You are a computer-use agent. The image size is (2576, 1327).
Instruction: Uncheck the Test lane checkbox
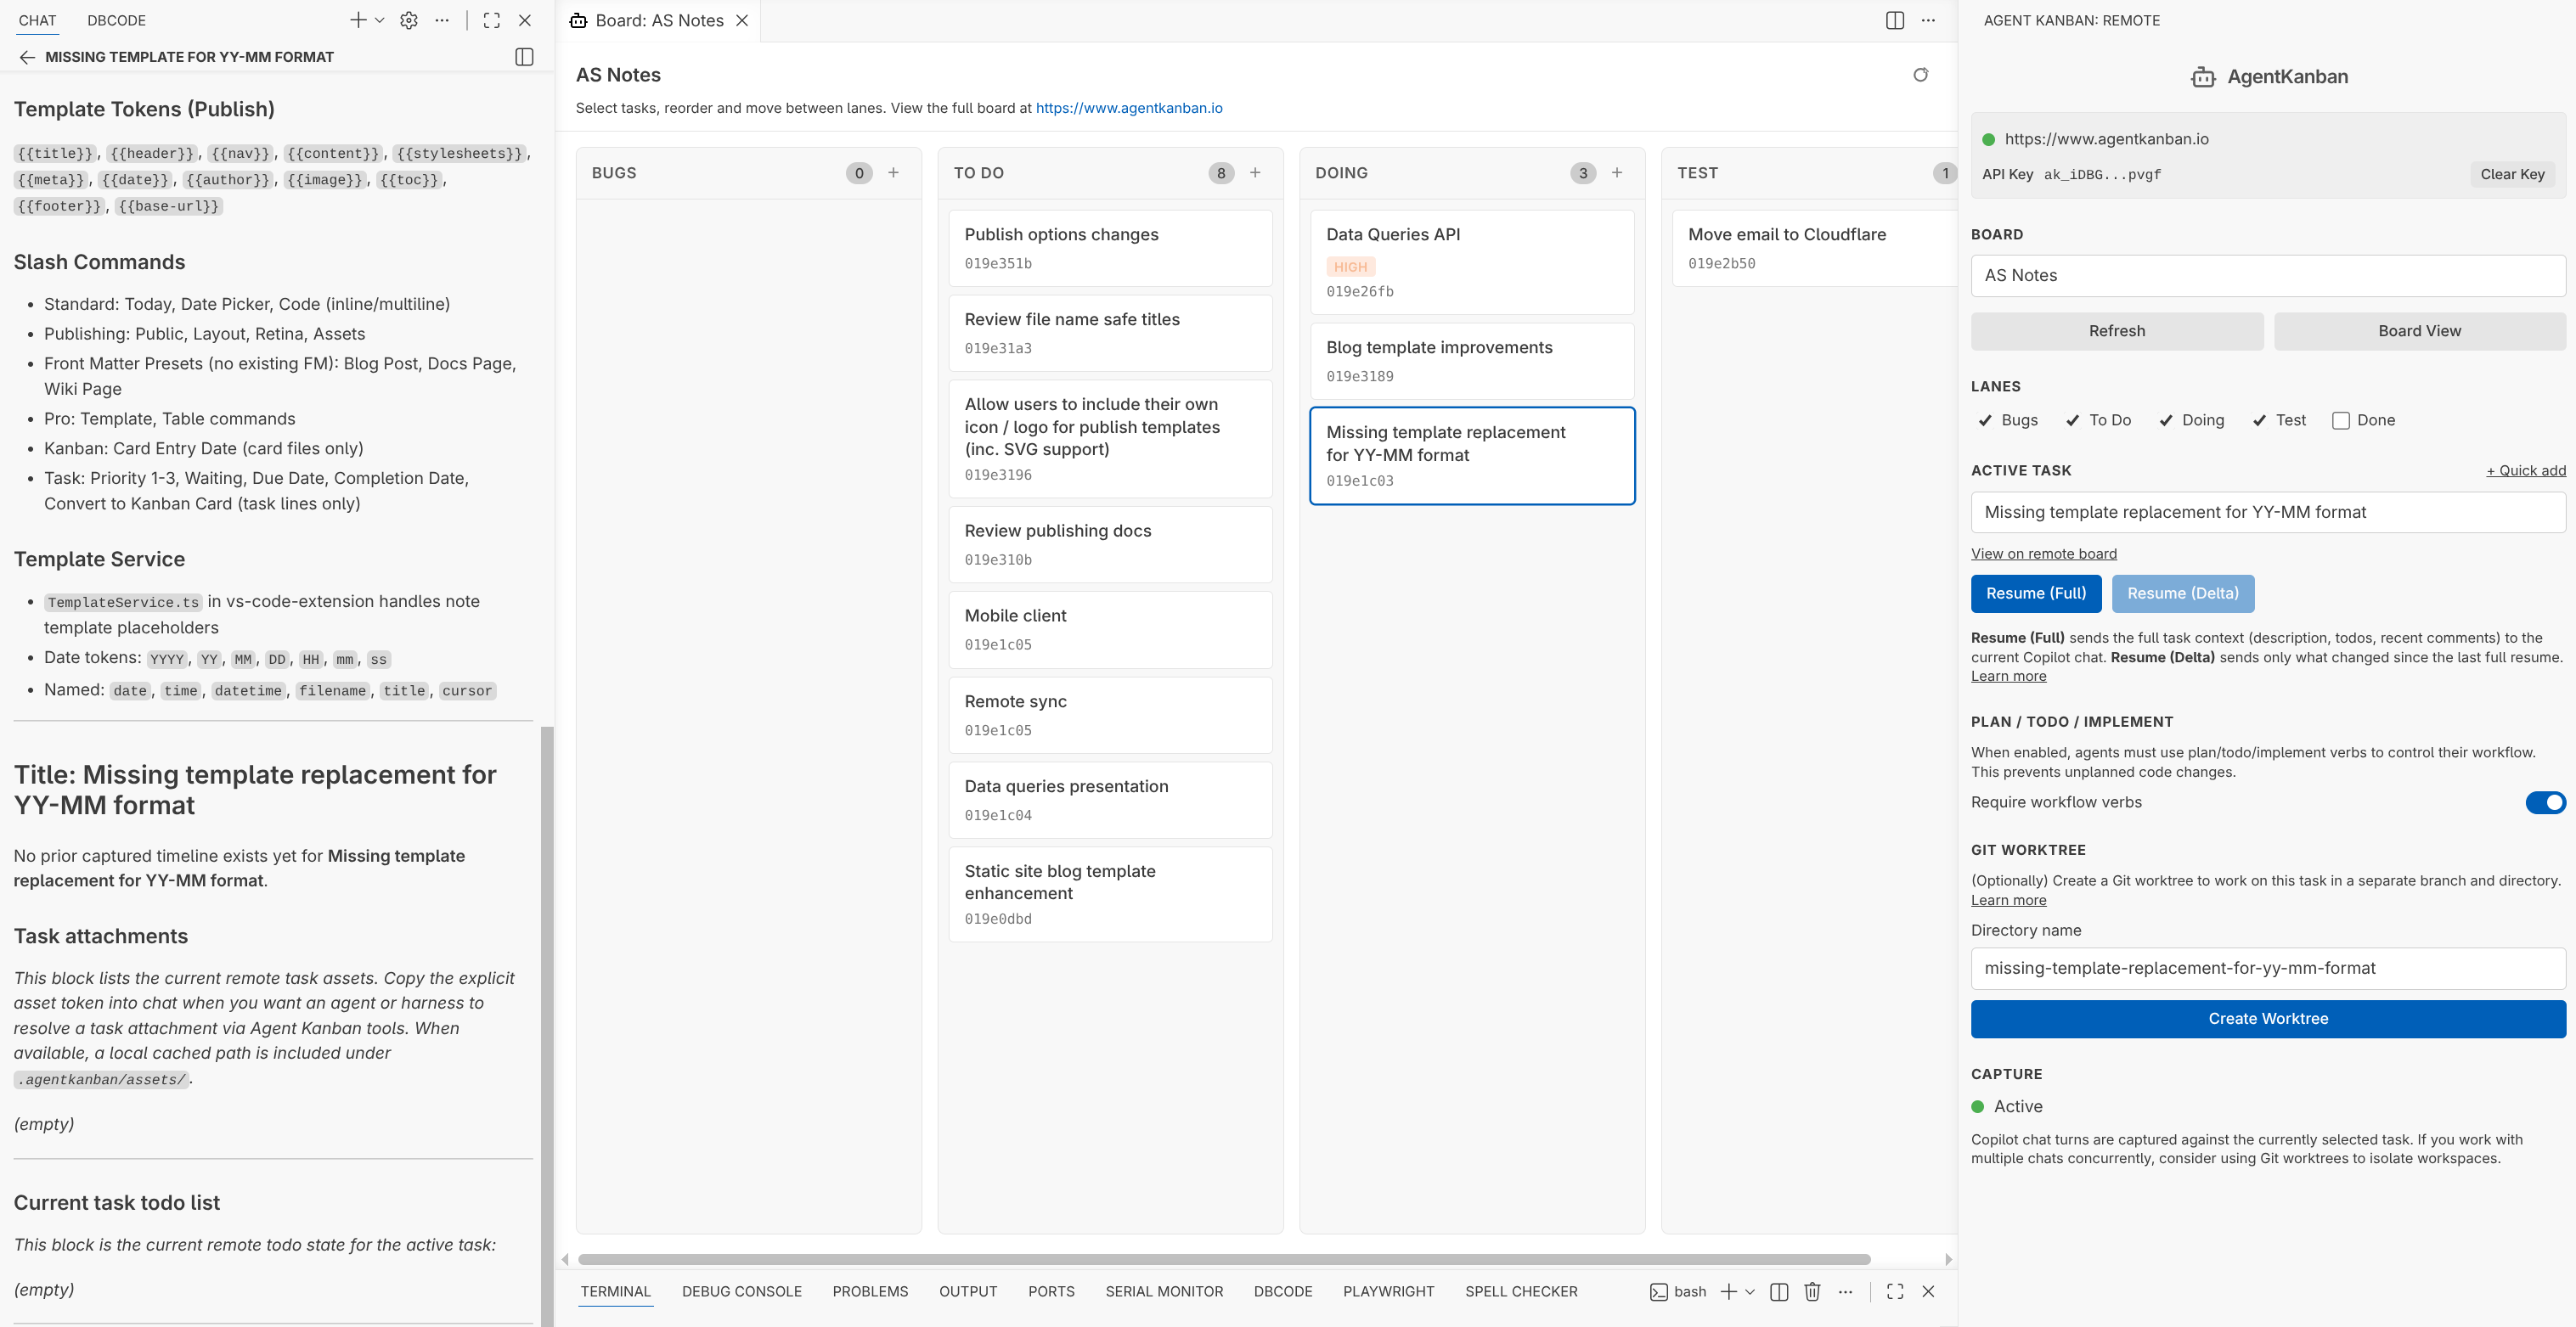tap(2260, 421)
